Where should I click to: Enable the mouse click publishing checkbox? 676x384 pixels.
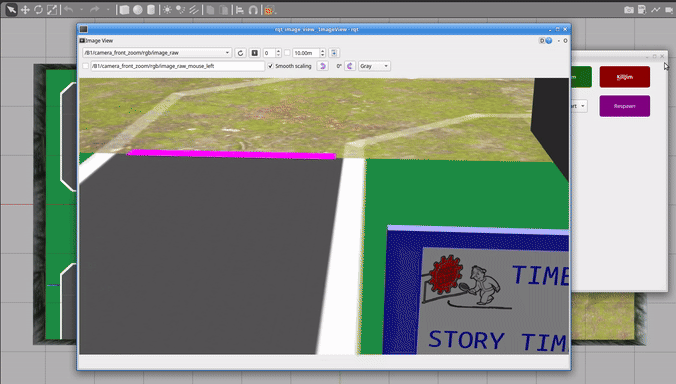(85, 66)
